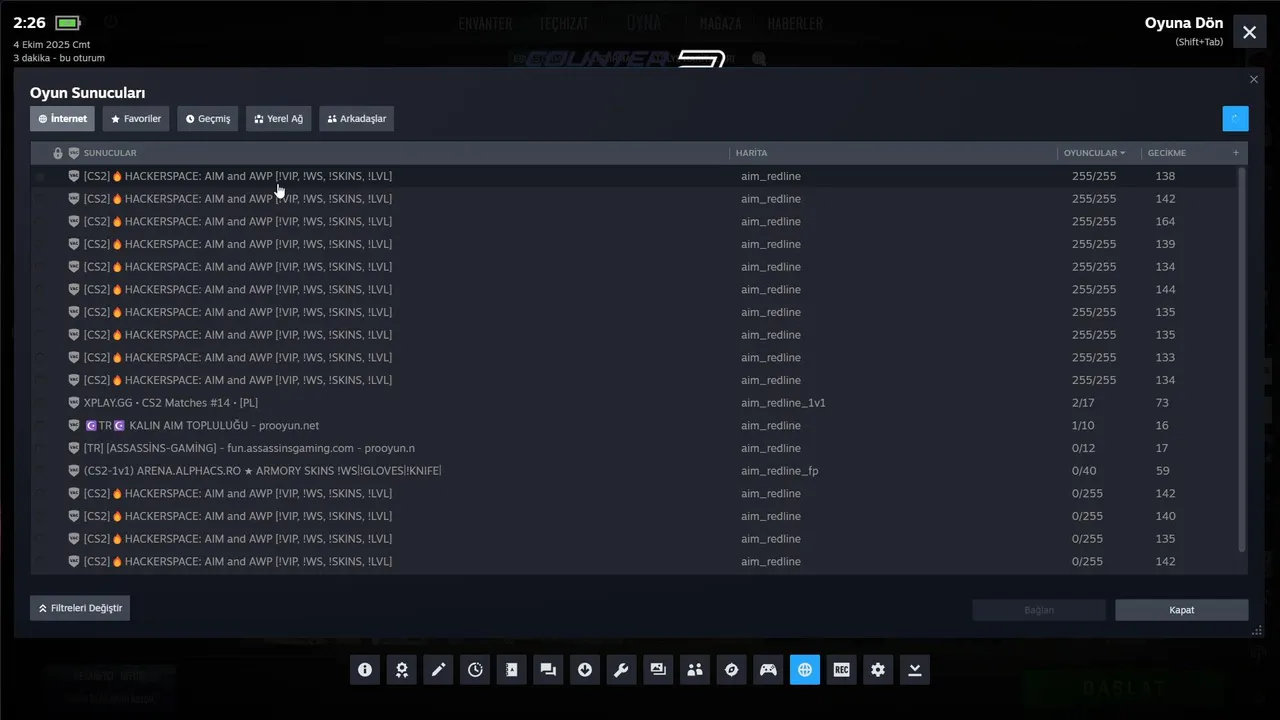Select the ASSASSINS-GAMING server row
The width and height of the screenshot is (1280, 720).
(633, 448)
